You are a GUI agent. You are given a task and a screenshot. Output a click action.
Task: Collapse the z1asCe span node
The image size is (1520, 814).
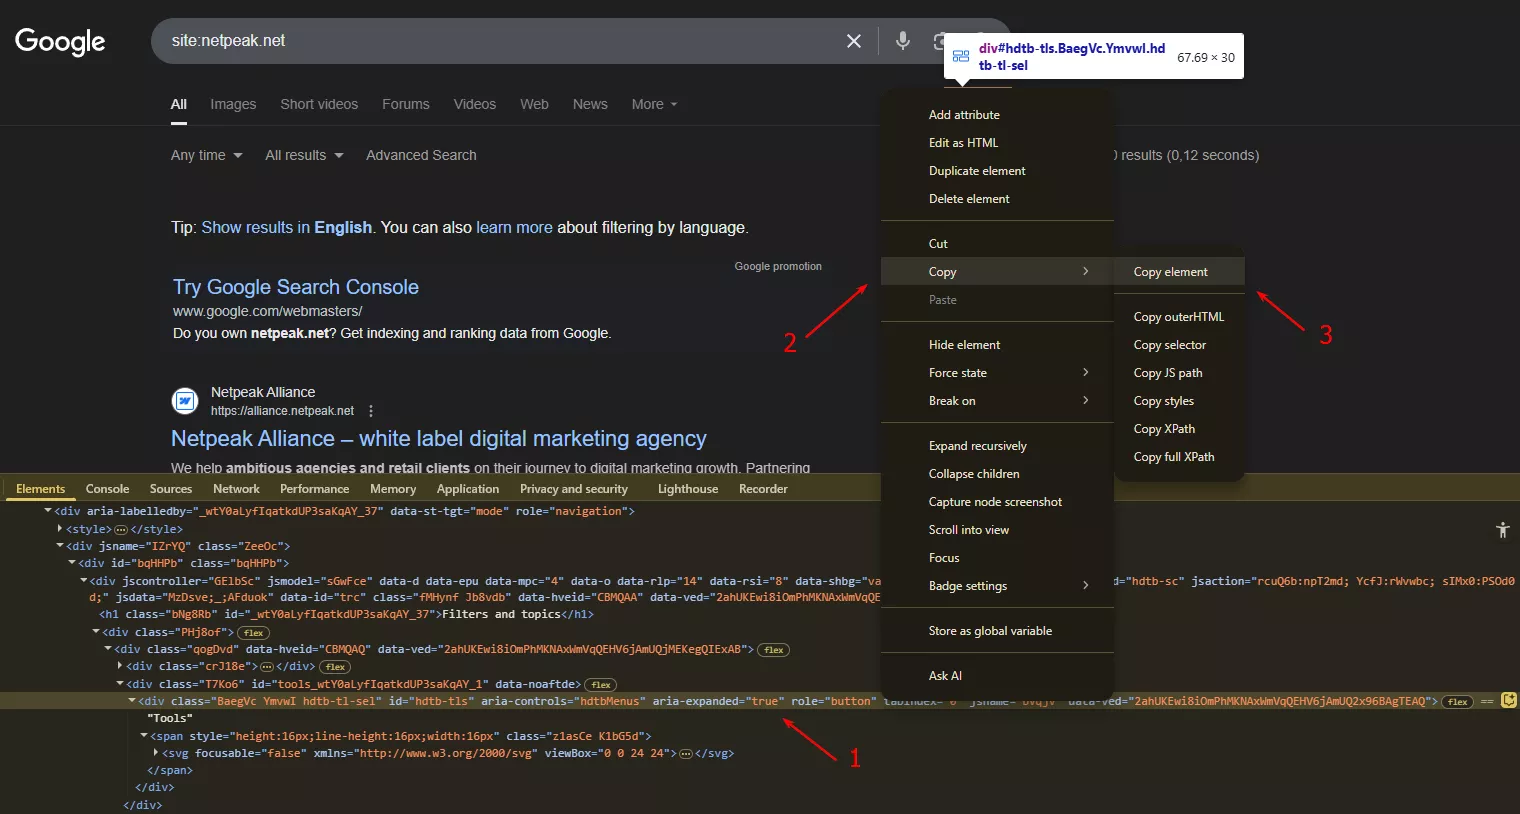pyautogui.click(x=144, y=736)
